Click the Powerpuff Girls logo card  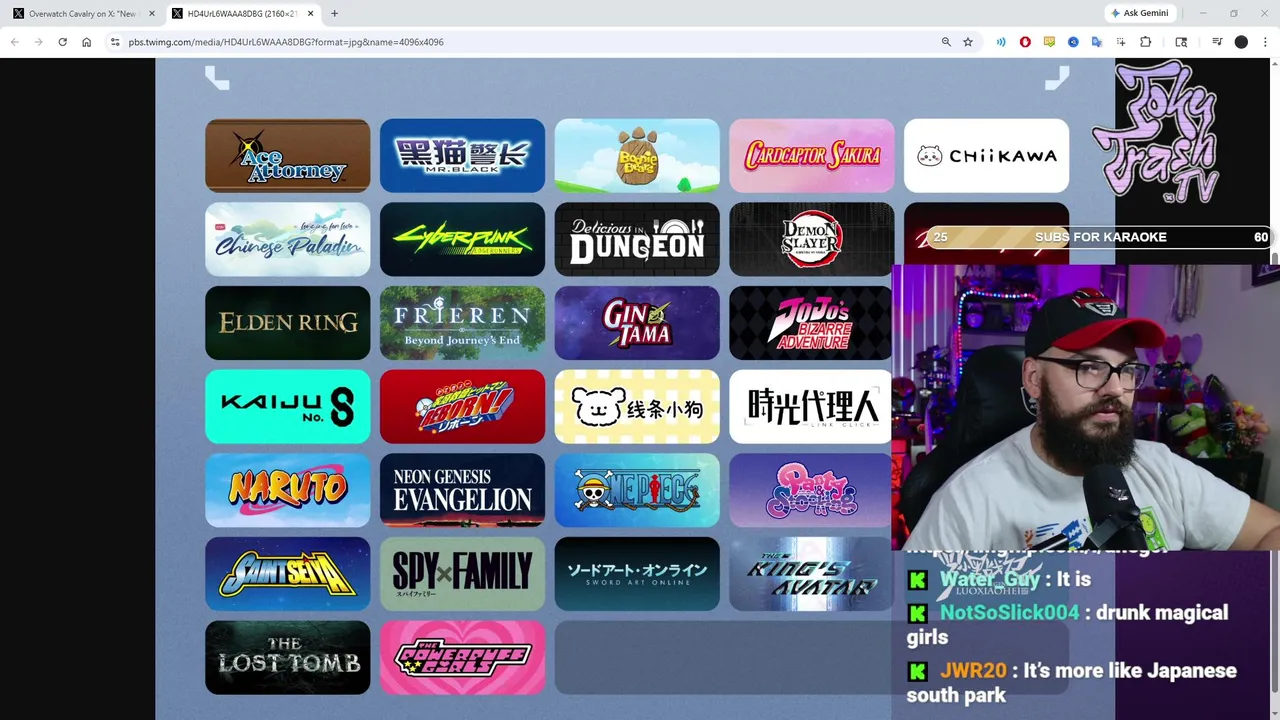coord(462,657)
